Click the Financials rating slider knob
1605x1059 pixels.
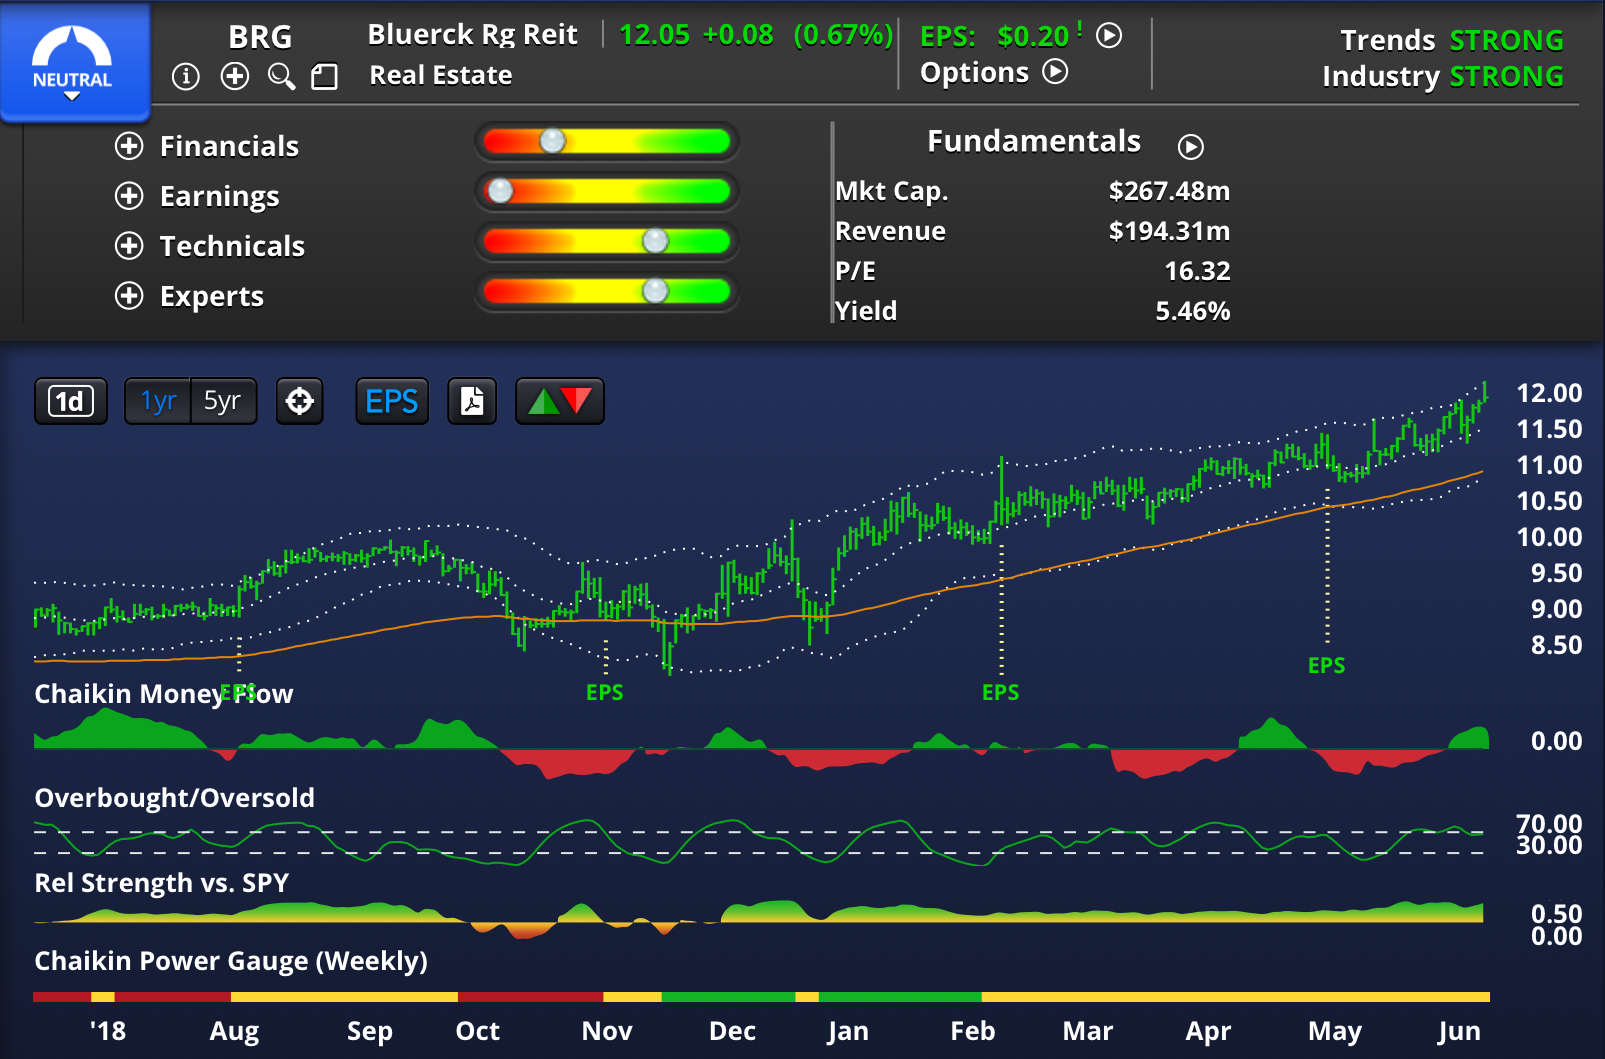(x=552, y=141)
